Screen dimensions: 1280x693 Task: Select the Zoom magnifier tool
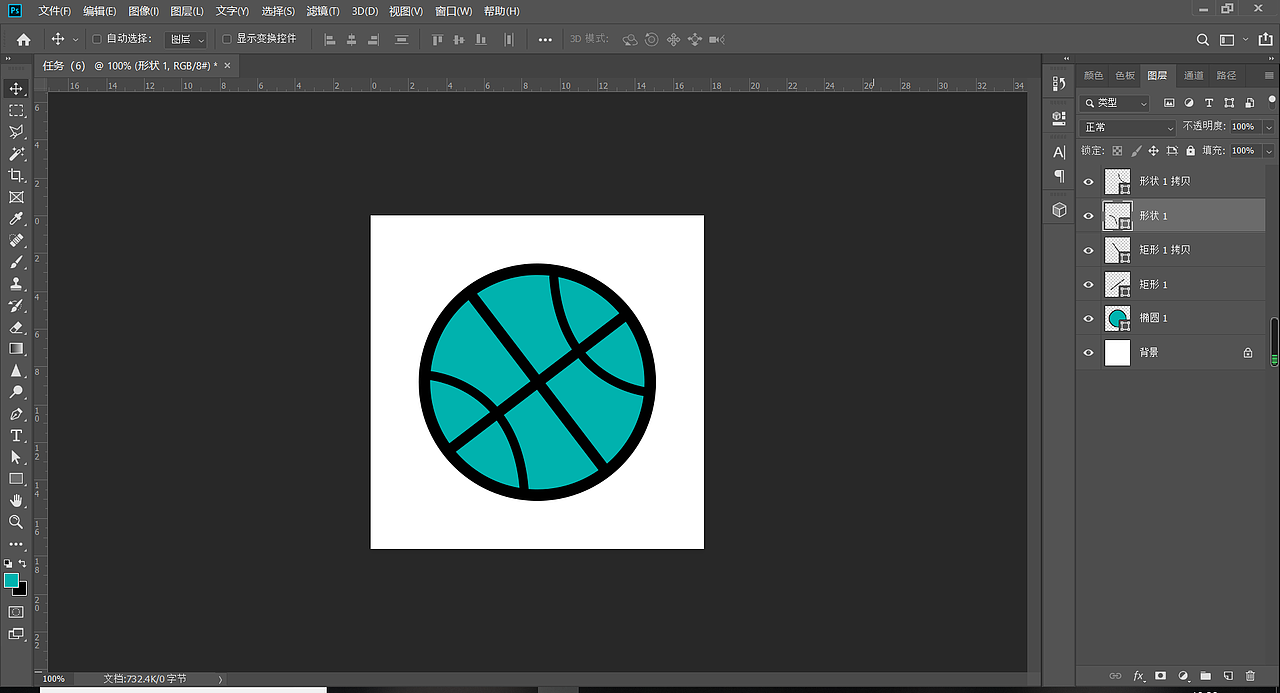tap(16, 522)
